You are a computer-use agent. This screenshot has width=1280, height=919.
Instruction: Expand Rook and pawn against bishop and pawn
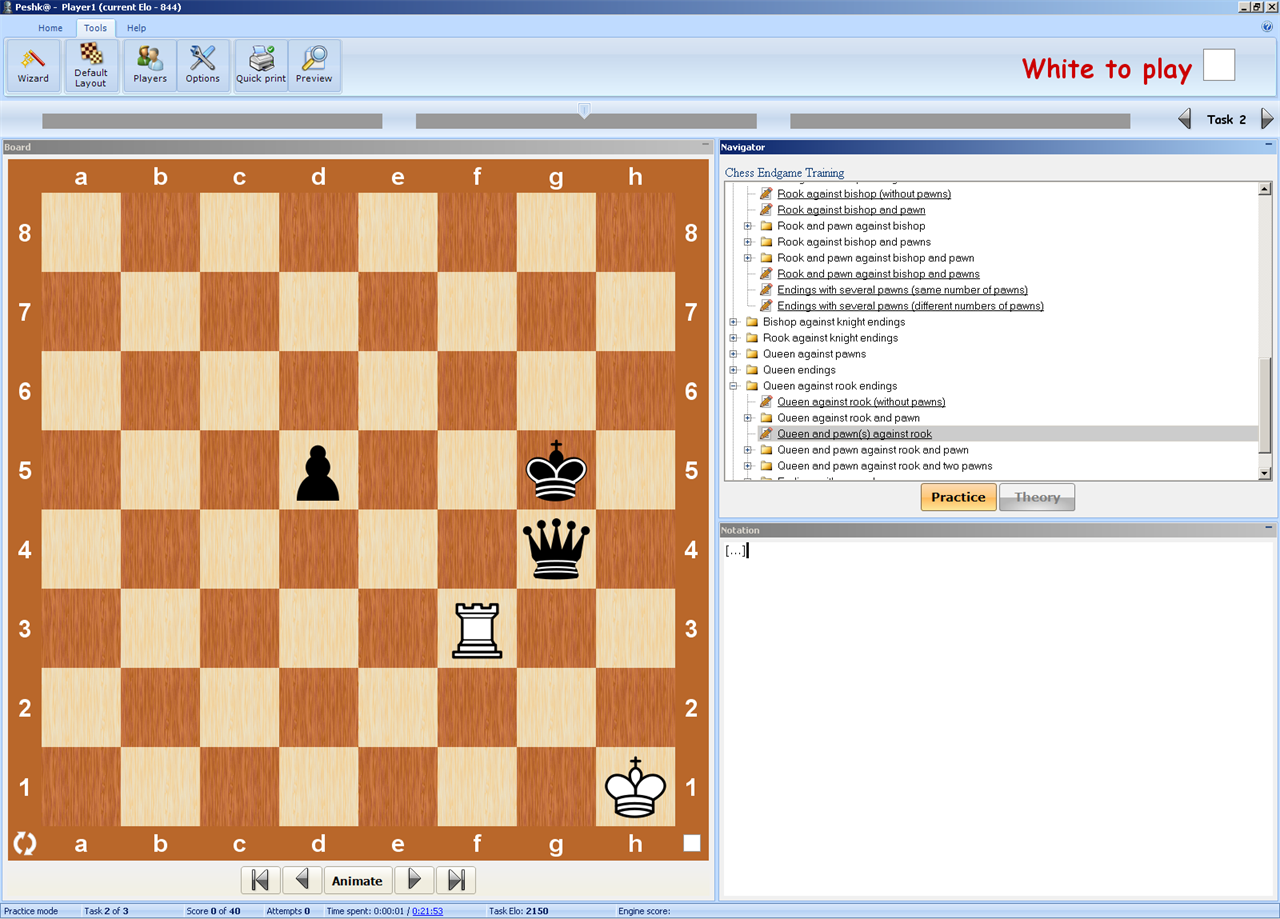coord(747,258)
